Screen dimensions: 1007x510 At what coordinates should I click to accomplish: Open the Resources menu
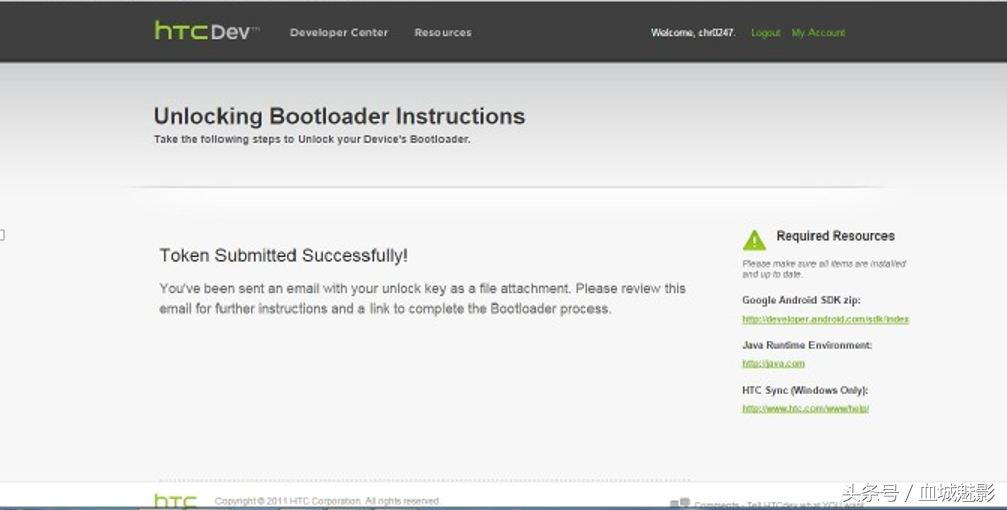point(442,32)
